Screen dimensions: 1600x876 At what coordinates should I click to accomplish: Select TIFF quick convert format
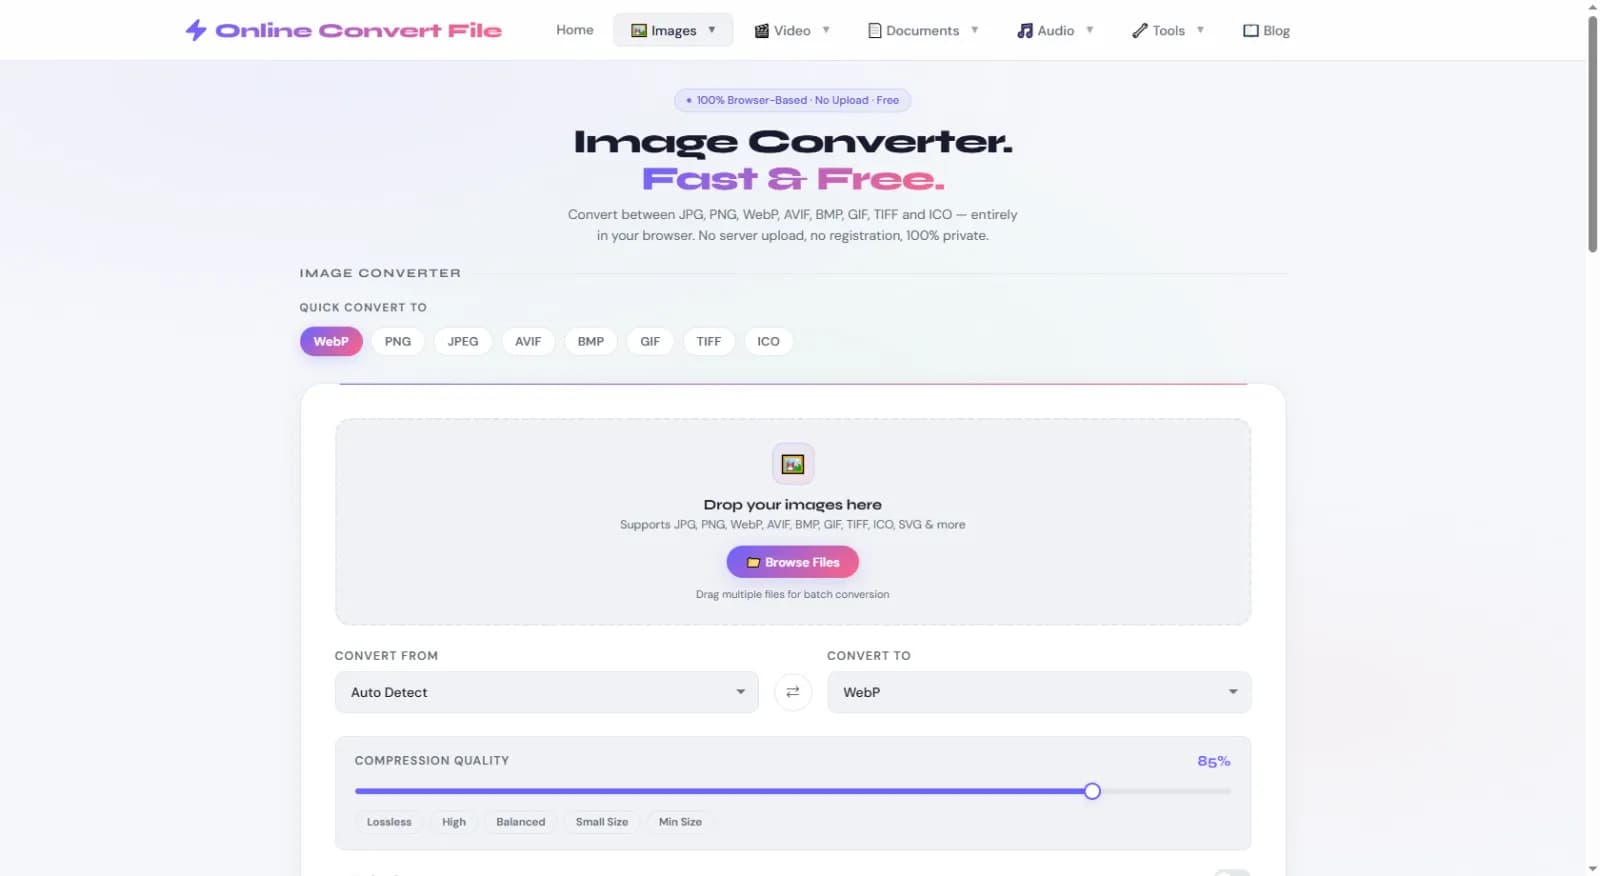tap(709, 341)
